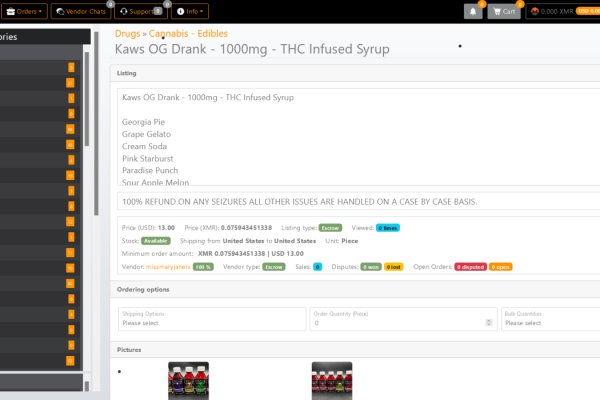Click the 'Pink Starburst' flavor line

tap(148, 158)
